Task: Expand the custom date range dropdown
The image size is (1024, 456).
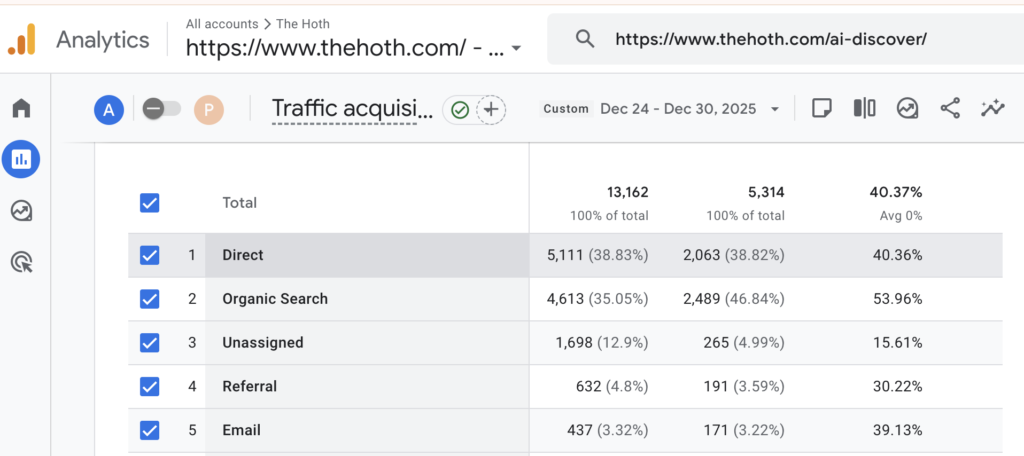Action: (x=774, y=109)
